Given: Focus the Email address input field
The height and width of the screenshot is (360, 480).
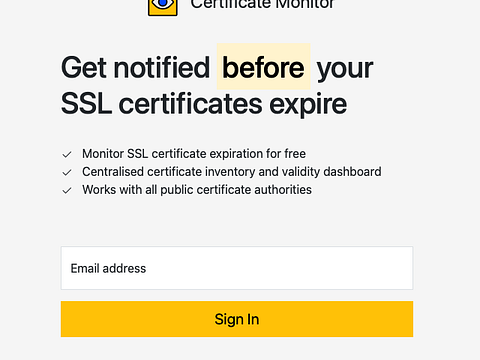Looking at the screenshot, I should [237, 268].
